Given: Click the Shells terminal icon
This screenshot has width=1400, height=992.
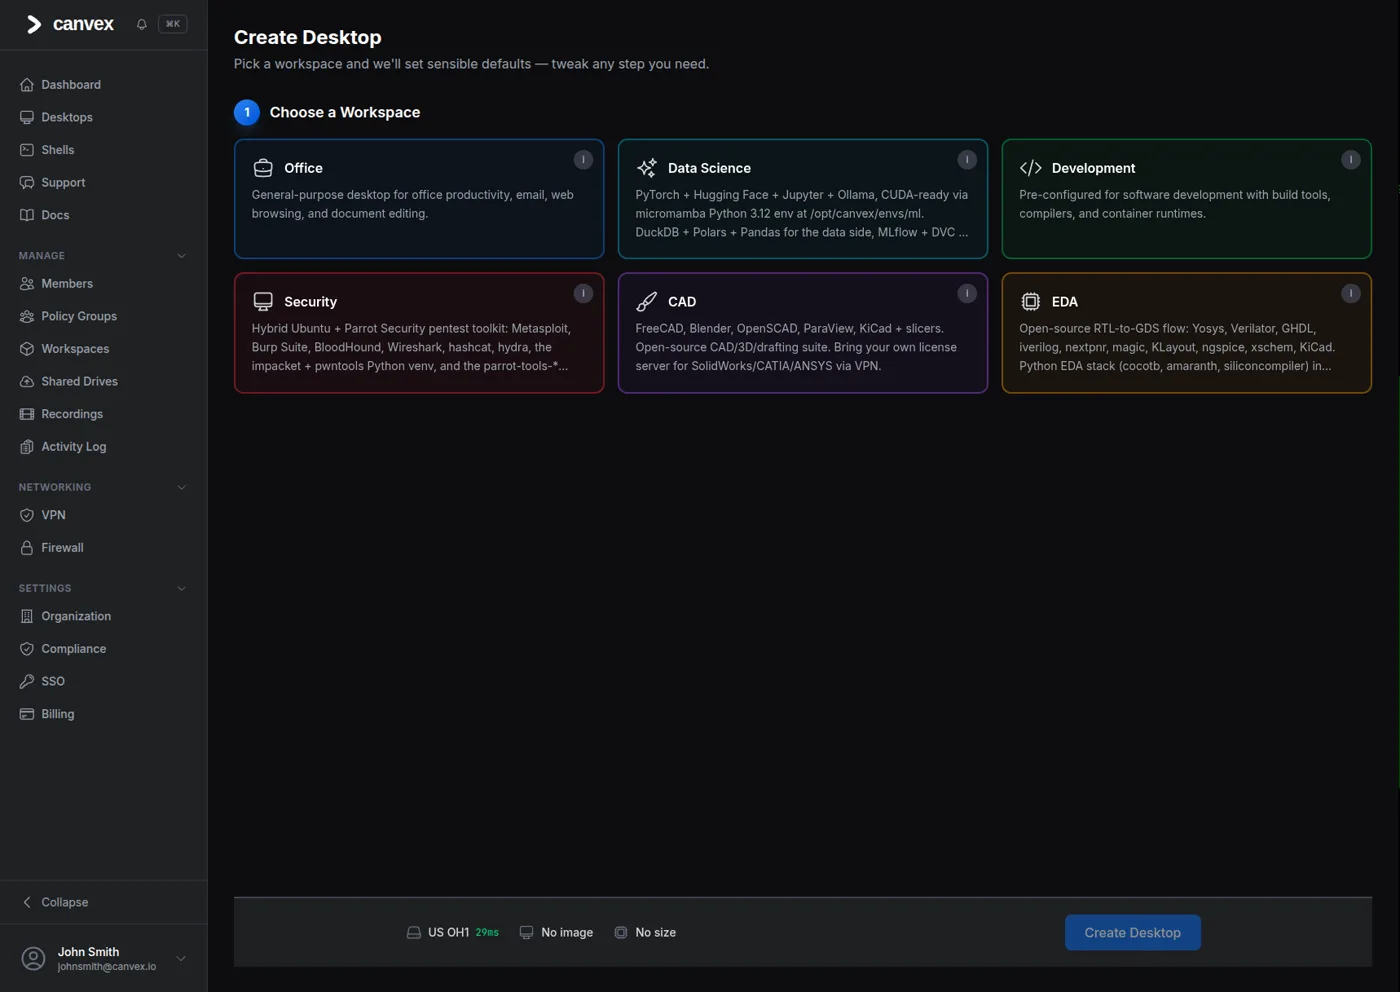Looking at the screenshot, I should [x=27, y=150].
